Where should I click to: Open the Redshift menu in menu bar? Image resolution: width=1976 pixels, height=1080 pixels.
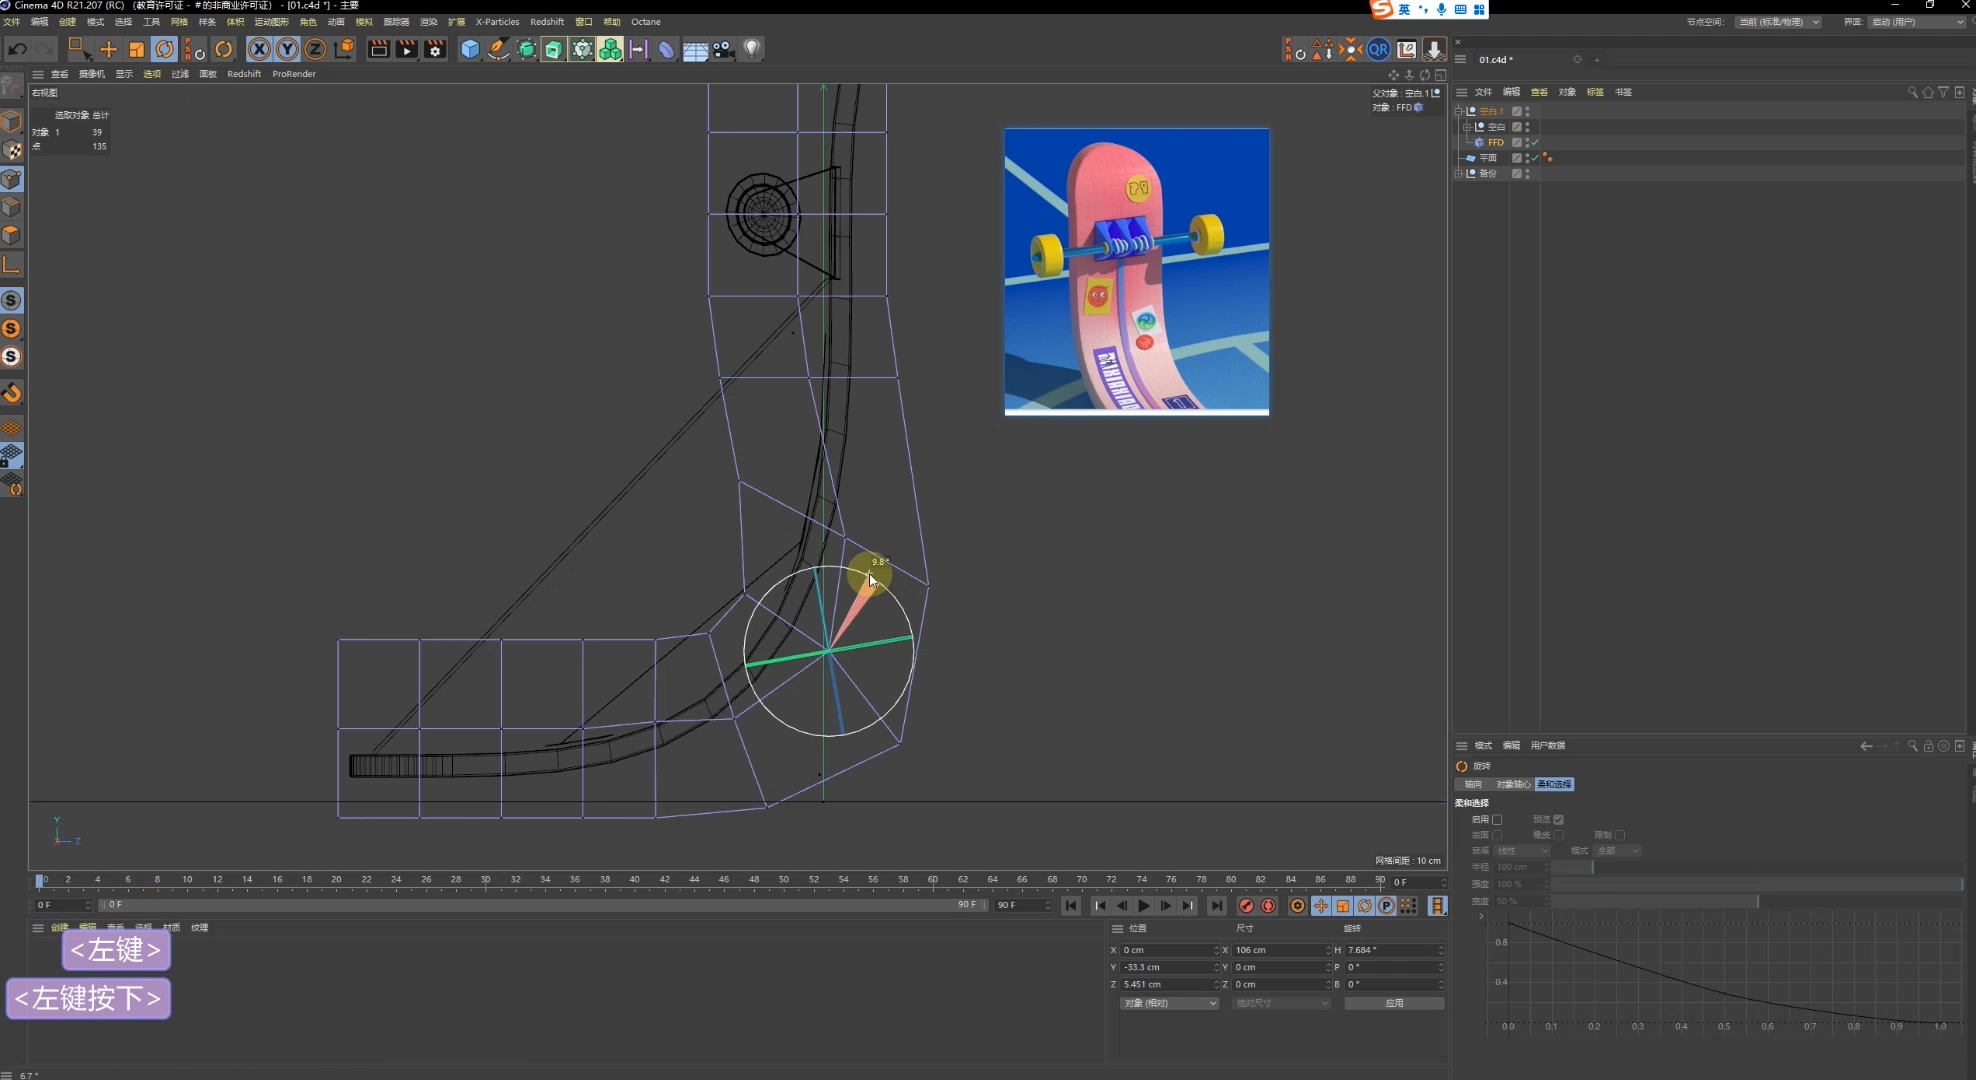546,21
